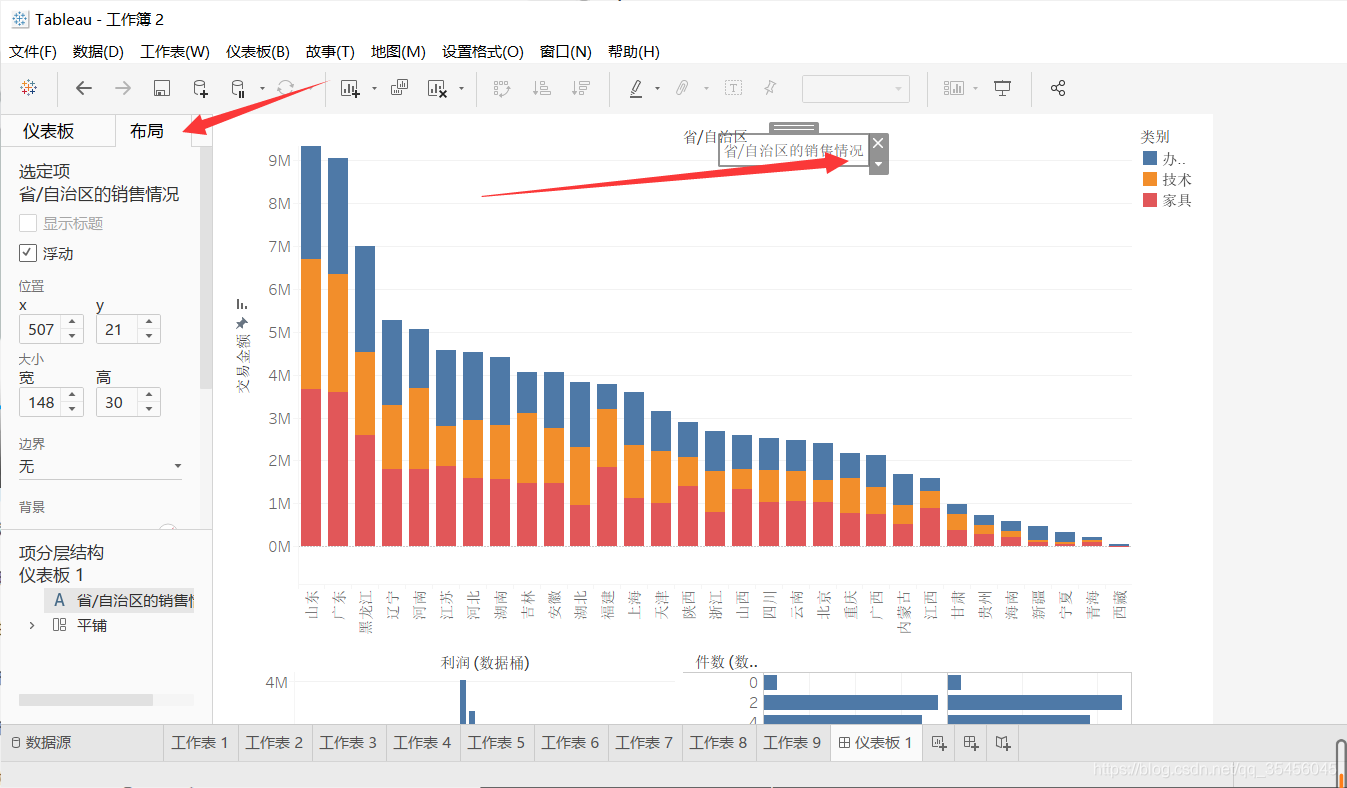Toggle the 浮动 checkbox
1347x788 pixels.
coord(28,253)
